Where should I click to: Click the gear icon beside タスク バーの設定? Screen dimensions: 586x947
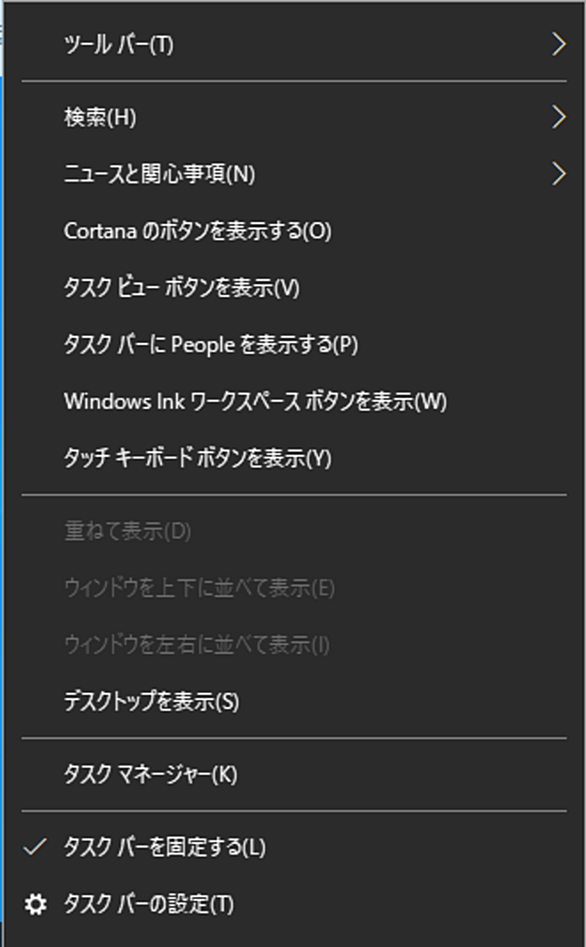(x=35, y=904)
